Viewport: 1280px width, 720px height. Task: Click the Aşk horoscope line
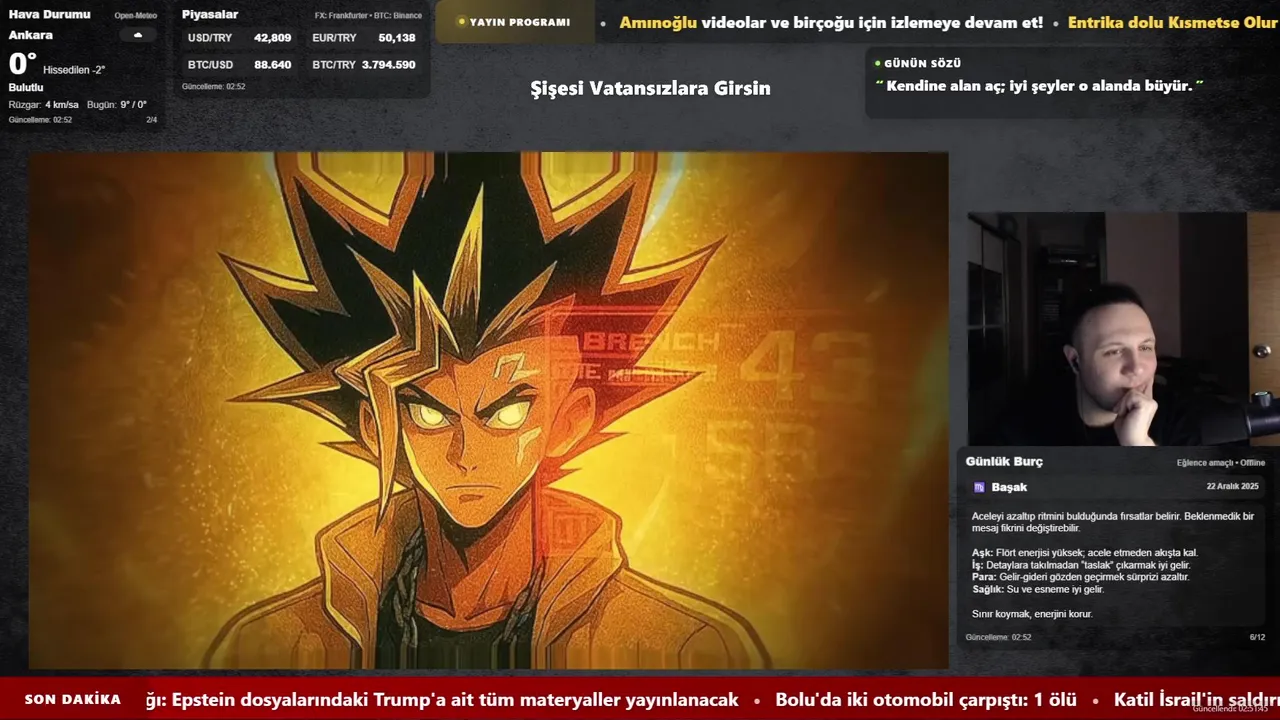[1084, 552]
